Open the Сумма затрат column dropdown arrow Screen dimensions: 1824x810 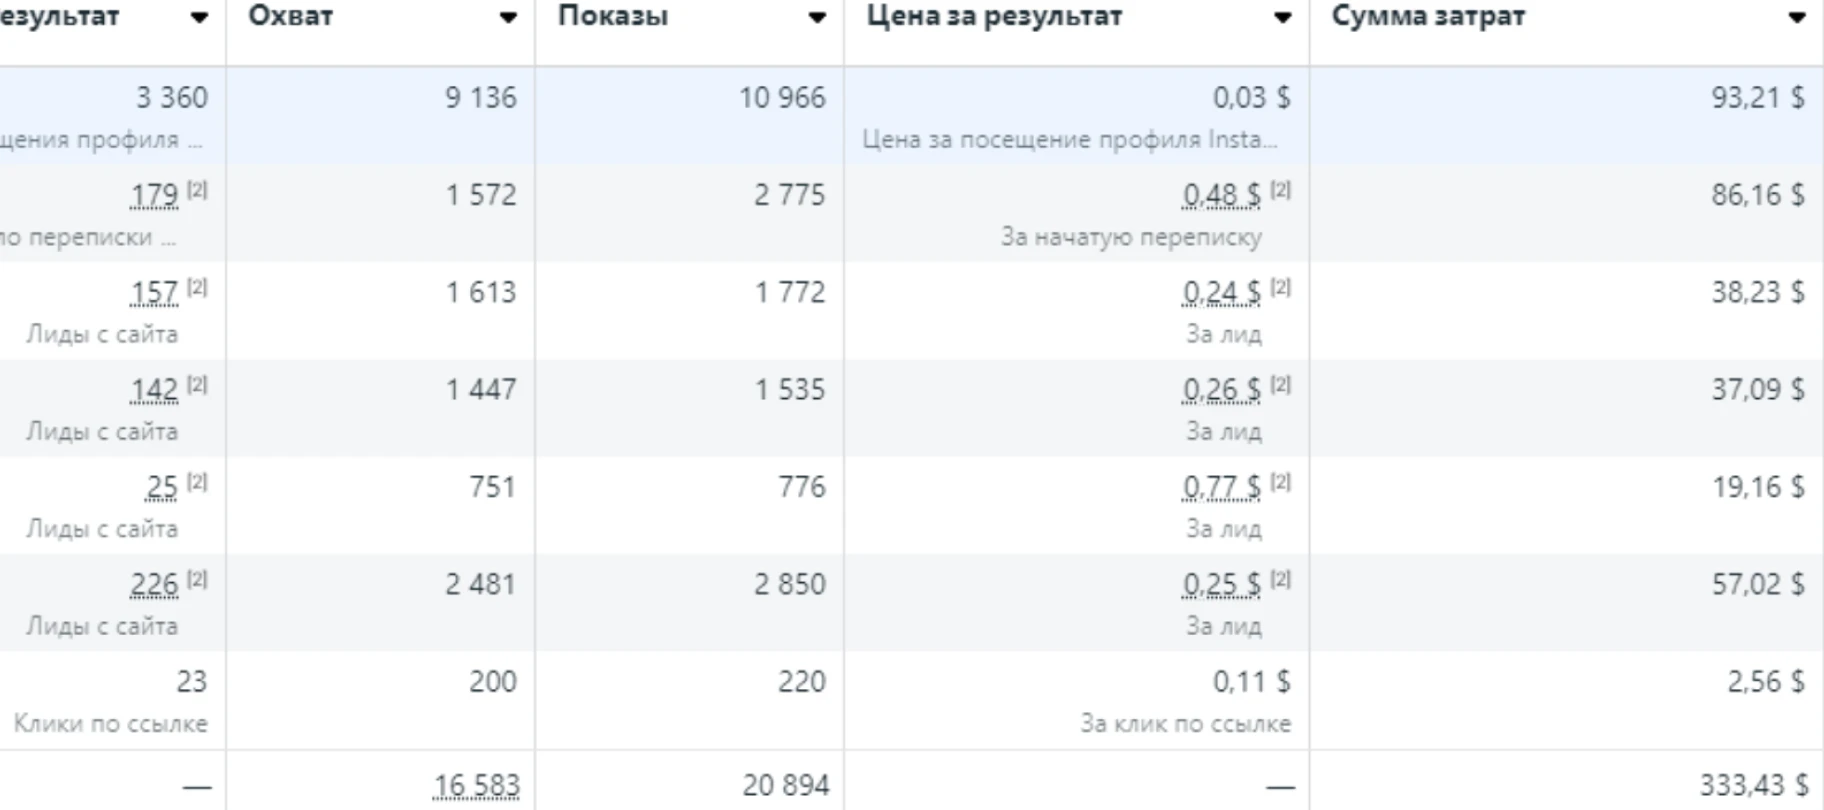(1797, 17)
